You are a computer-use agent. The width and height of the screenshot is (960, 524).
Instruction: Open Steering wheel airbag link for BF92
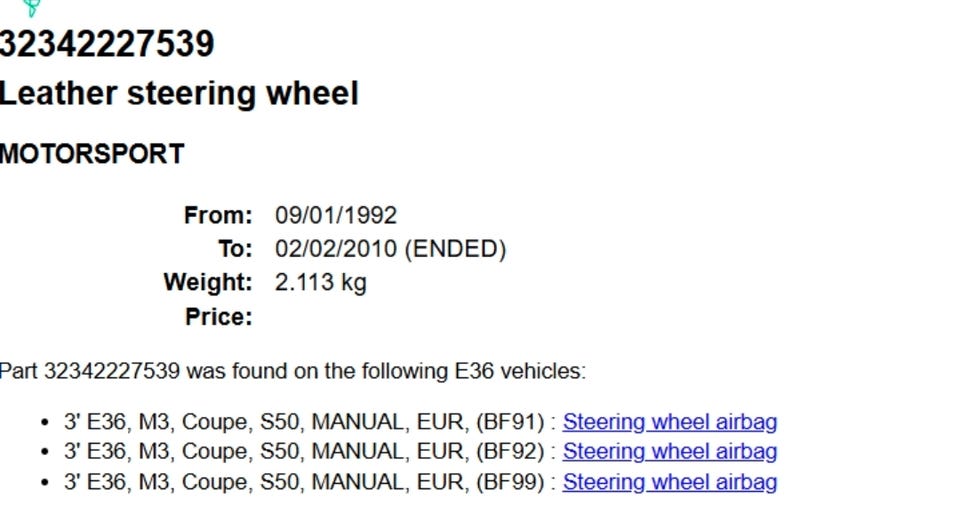click(x=669, y=452)
